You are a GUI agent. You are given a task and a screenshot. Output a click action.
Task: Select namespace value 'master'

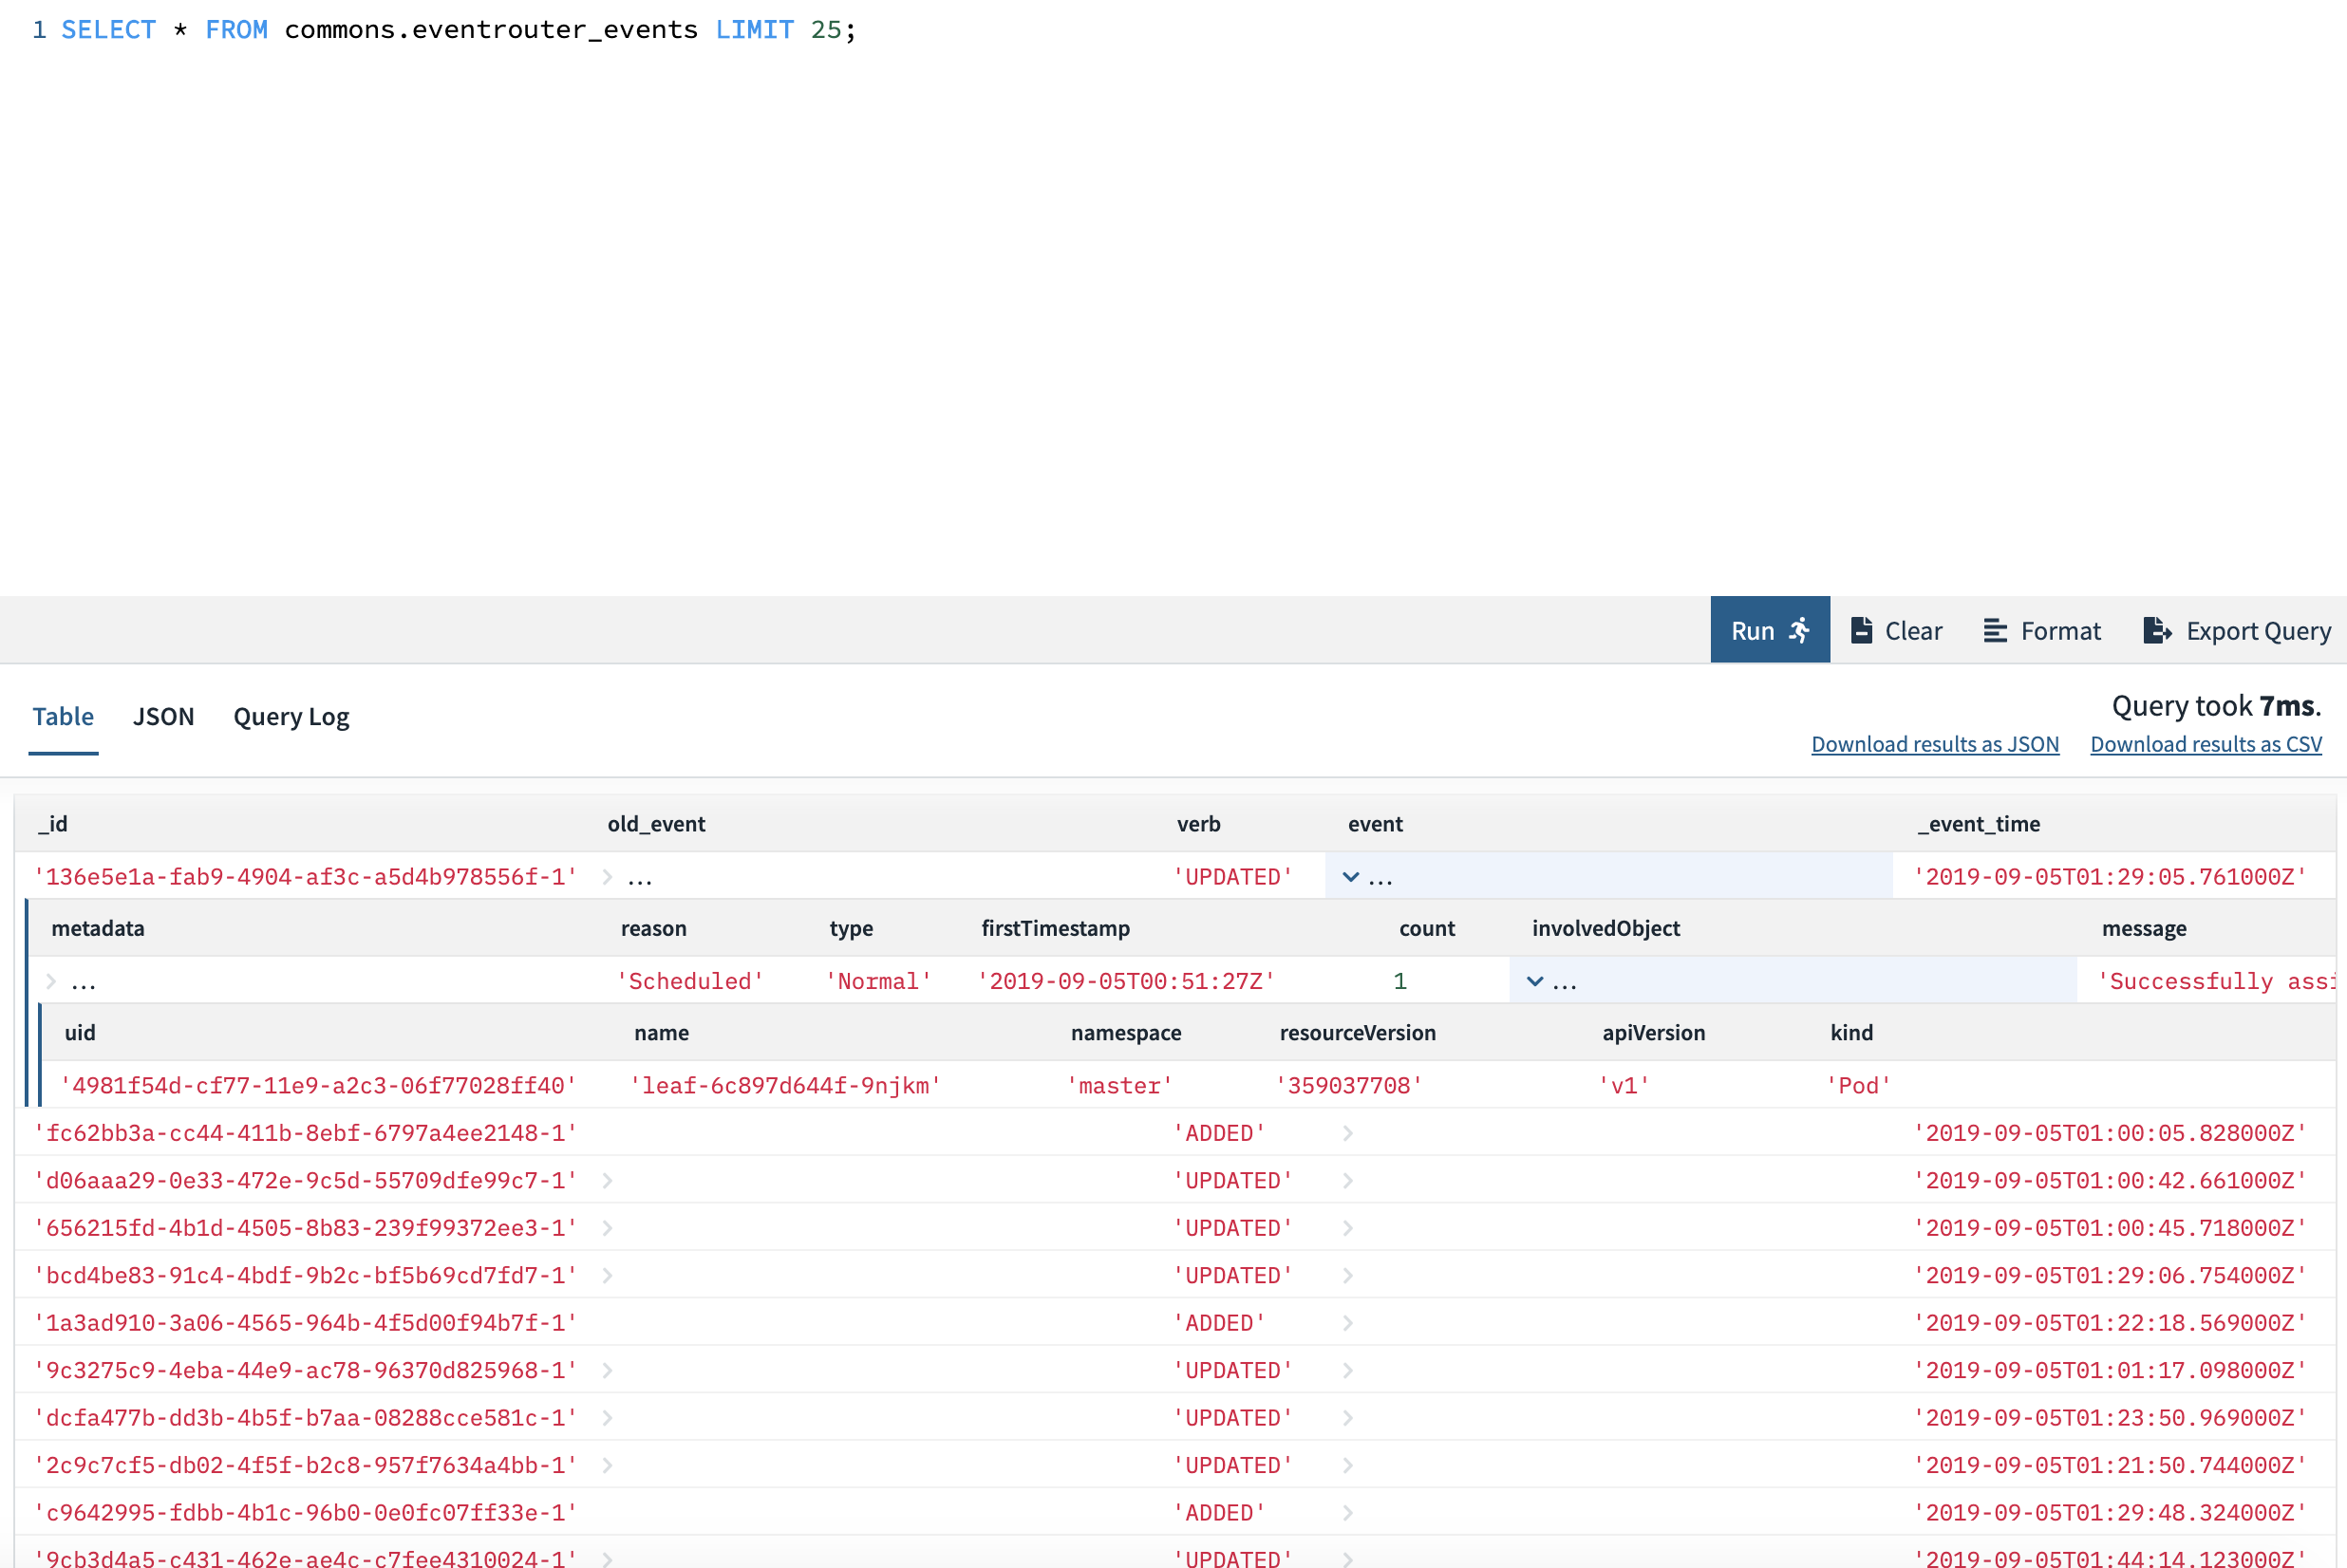(1120, 1086)
